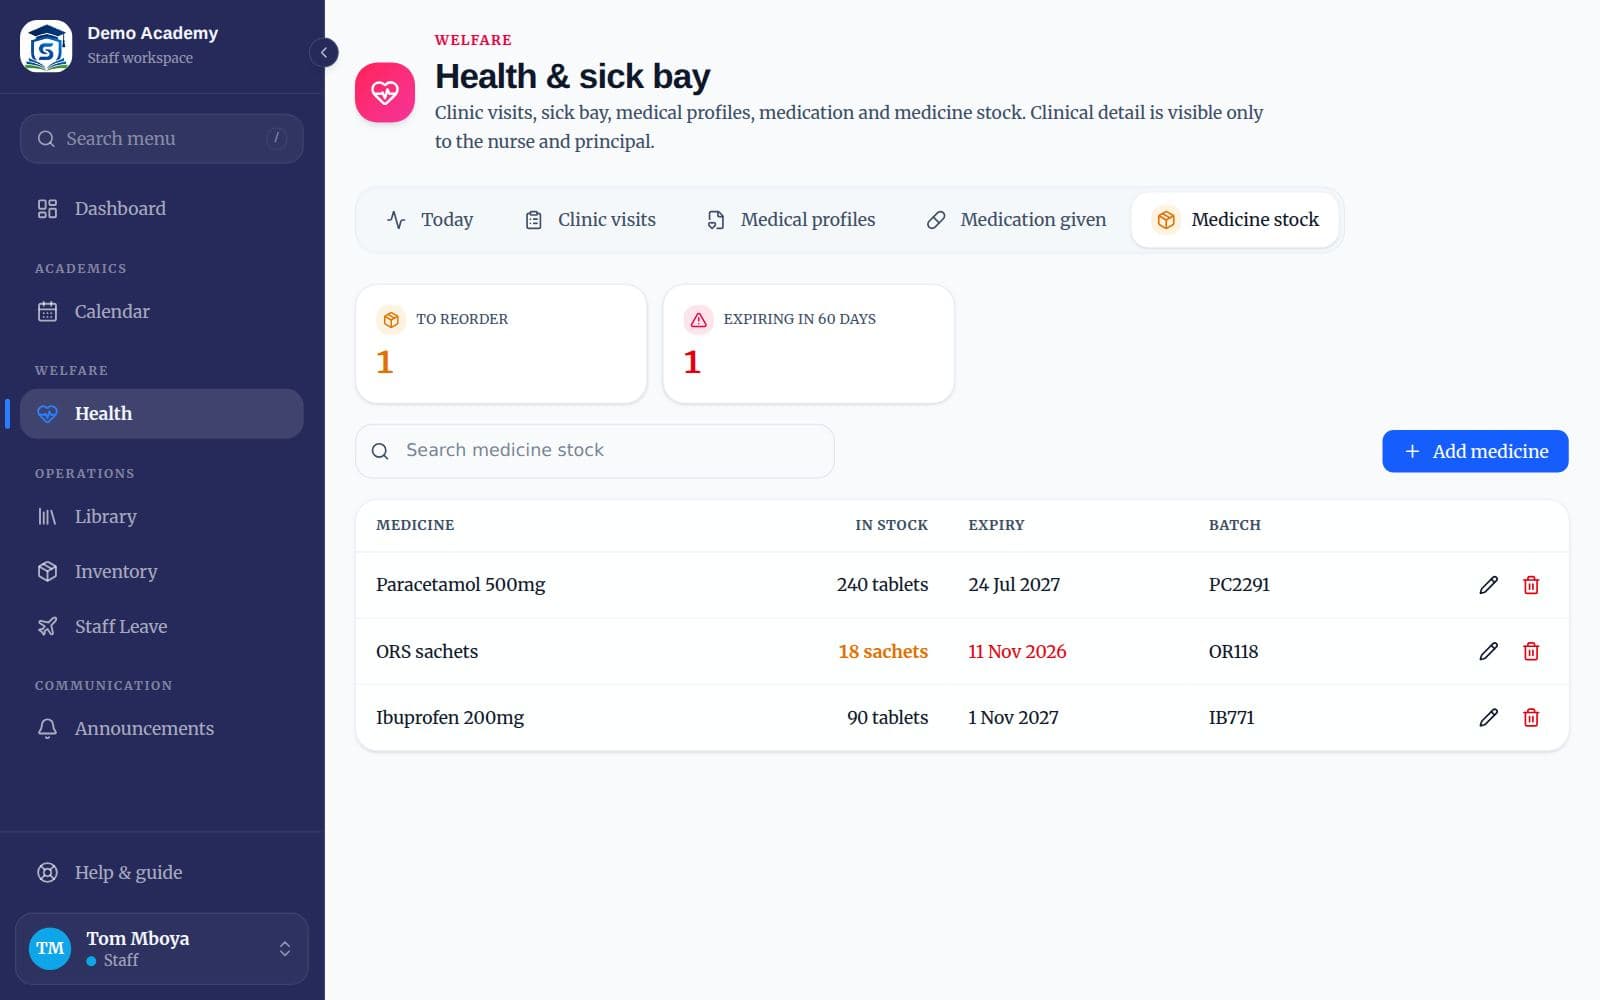
Task: Click the To Reorder box icon
Action: point(391,320)
